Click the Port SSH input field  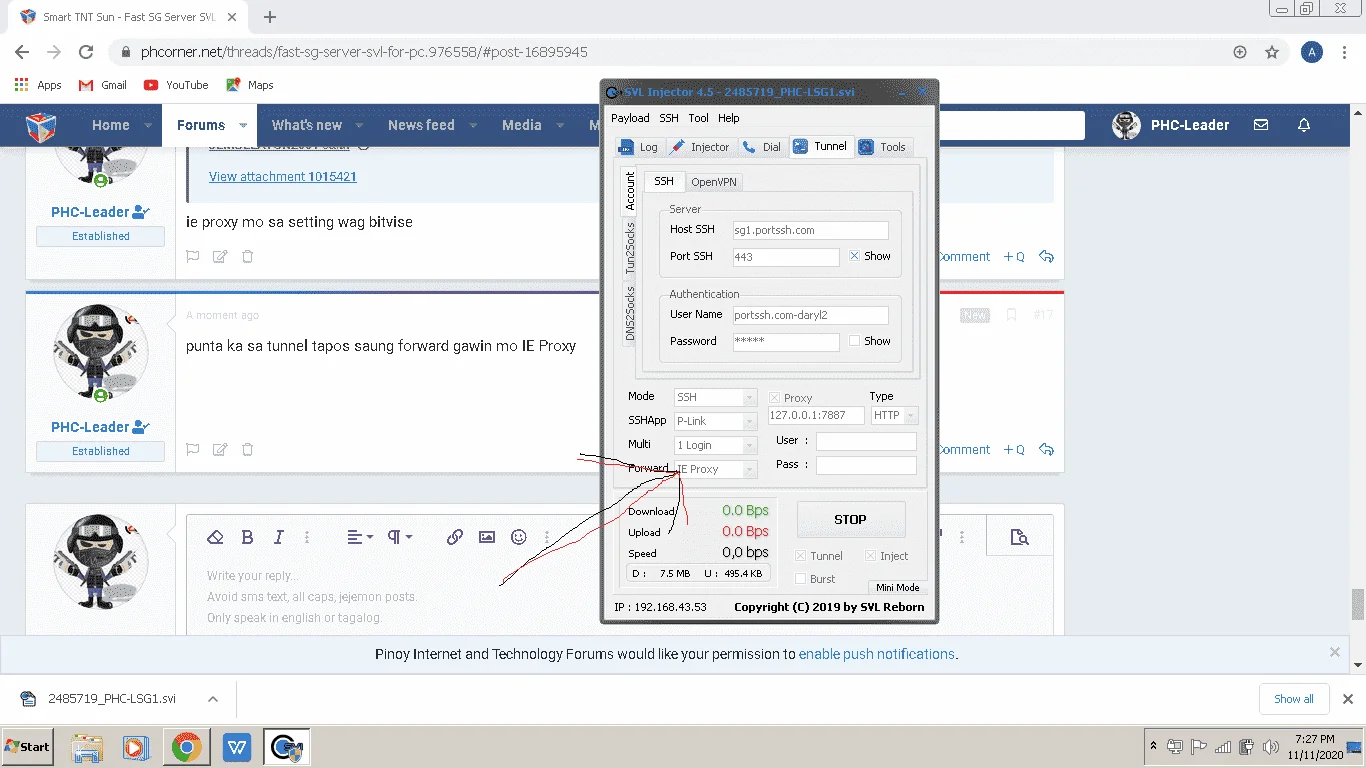click(x=785, y=257)
